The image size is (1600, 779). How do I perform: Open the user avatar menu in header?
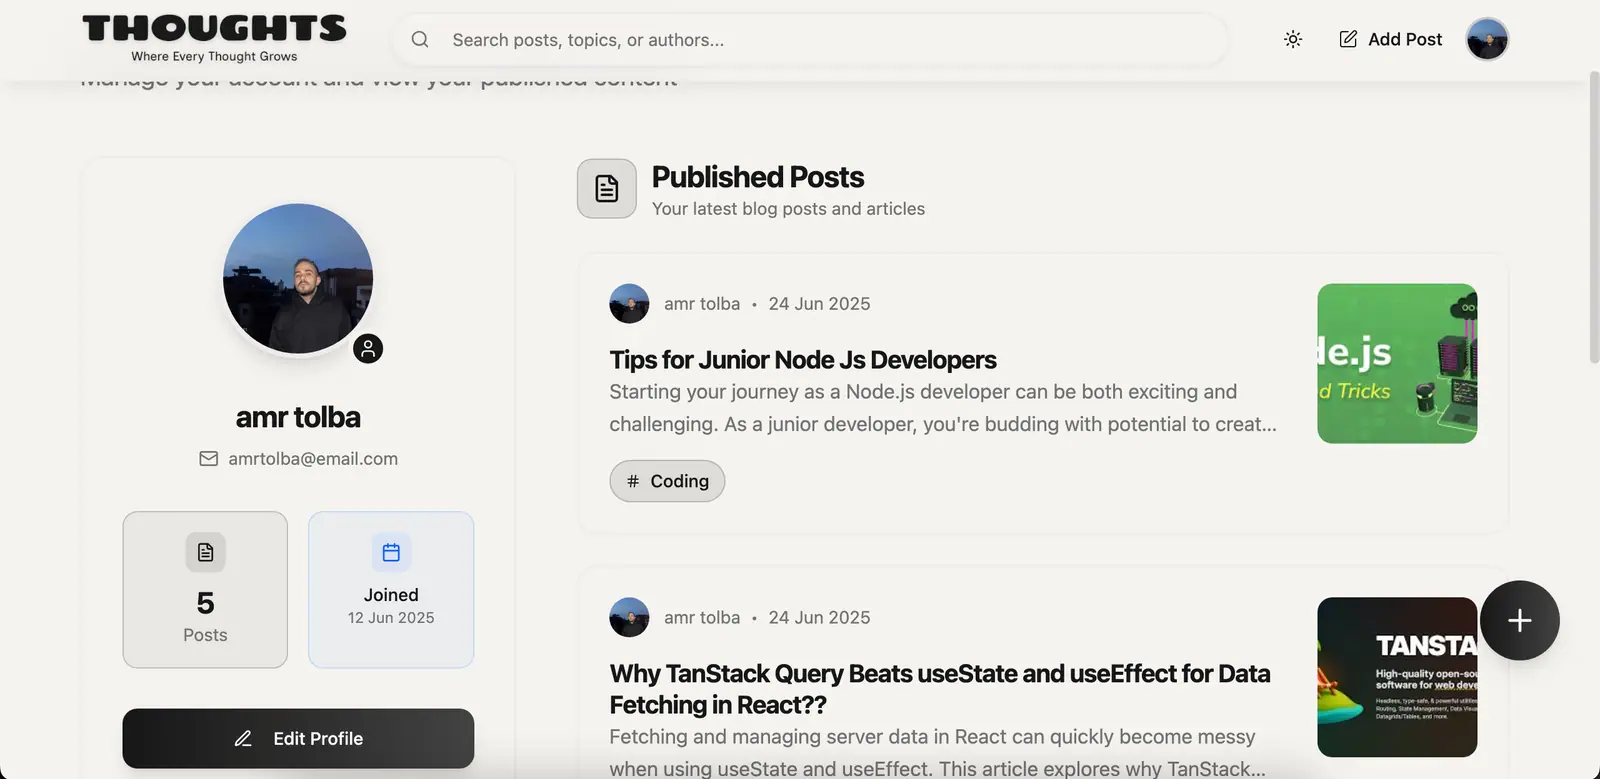tap(1487, 39)
